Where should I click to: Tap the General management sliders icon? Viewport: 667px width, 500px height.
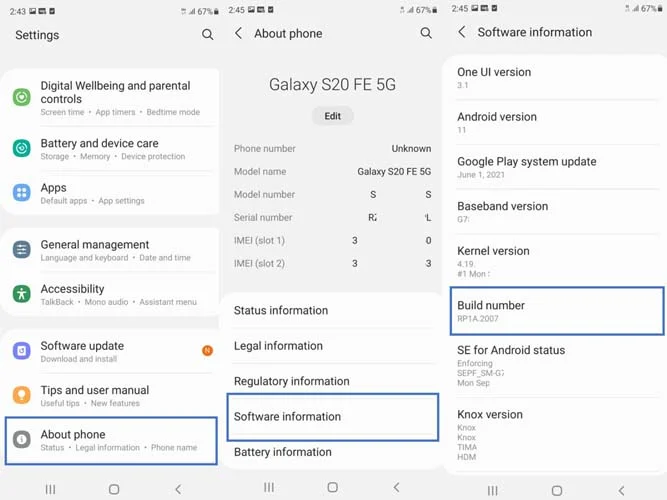(22, 249)
